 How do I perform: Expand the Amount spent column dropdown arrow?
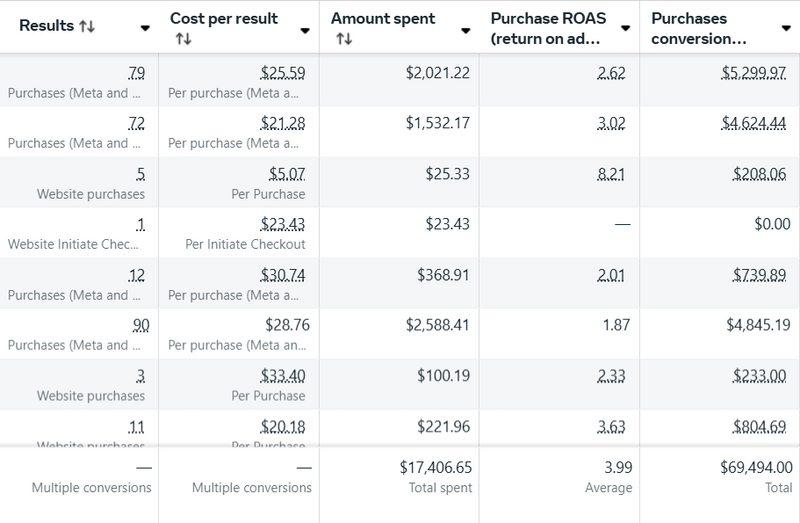coord(465,29)
